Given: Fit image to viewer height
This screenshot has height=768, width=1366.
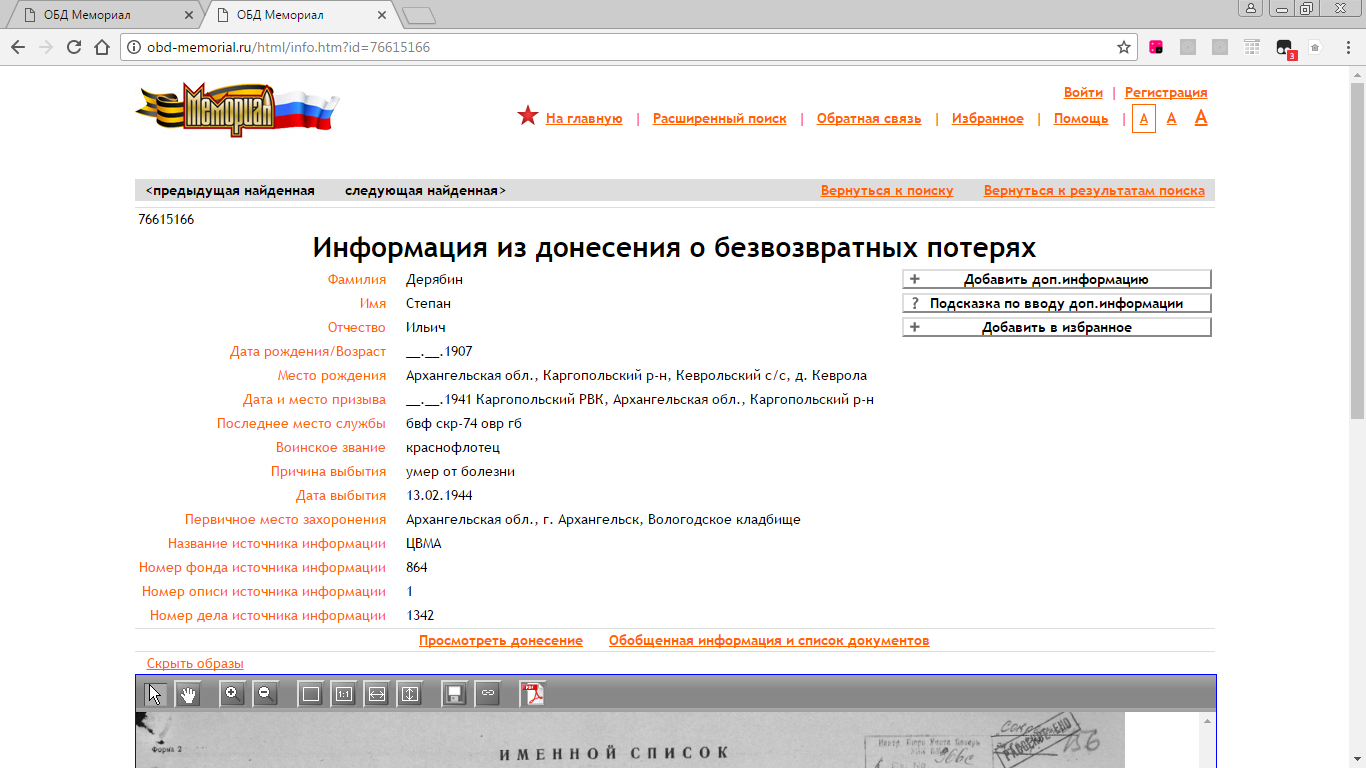Looking at the screenshot, I should (409, 694).
